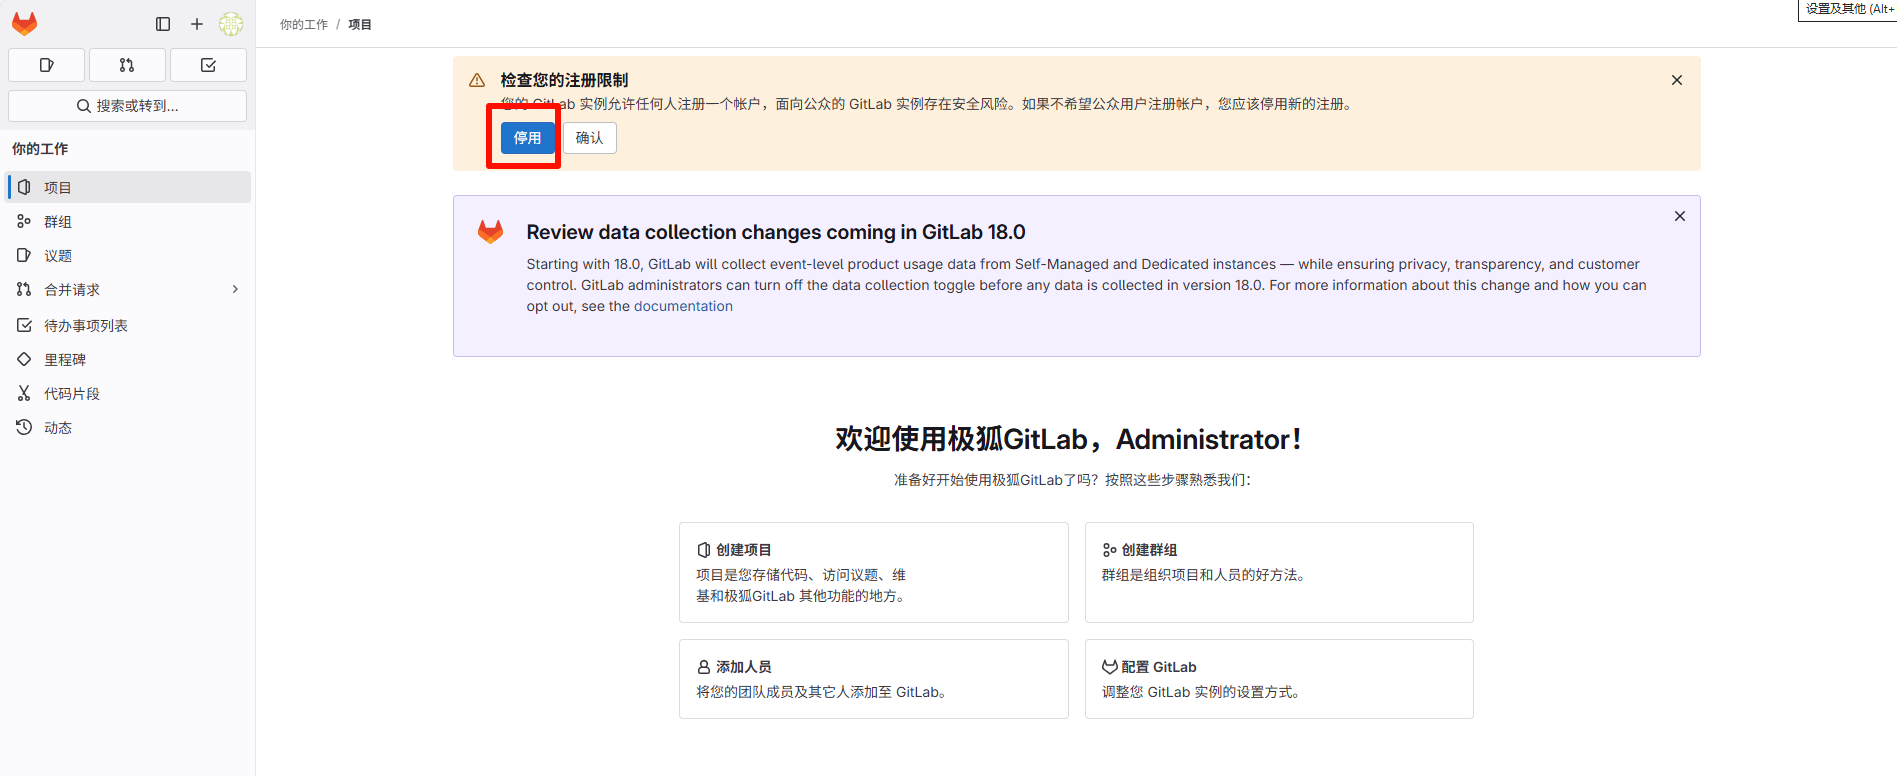Click the 里程碑 diamond icon

(x=24, y=359)
